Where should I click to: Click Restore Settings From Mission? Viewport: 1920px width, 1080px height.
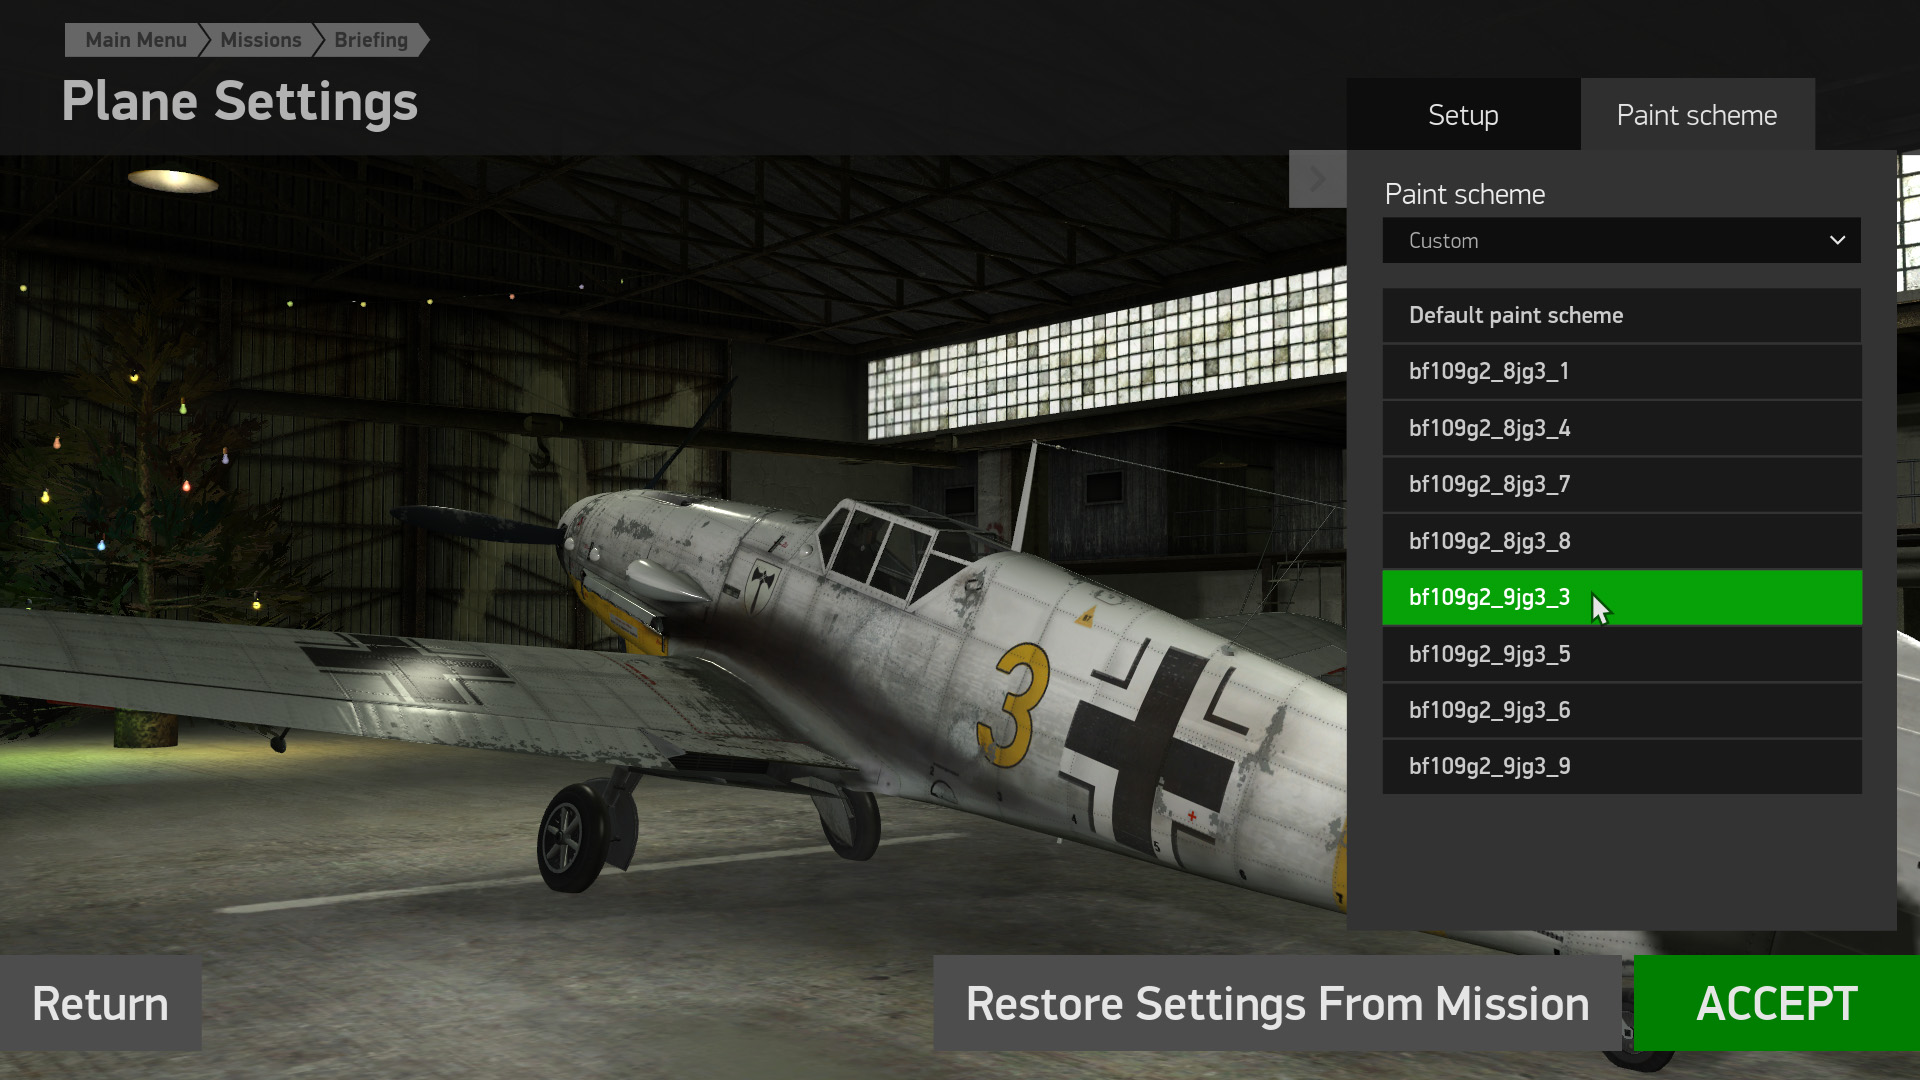point(1277,1003)
